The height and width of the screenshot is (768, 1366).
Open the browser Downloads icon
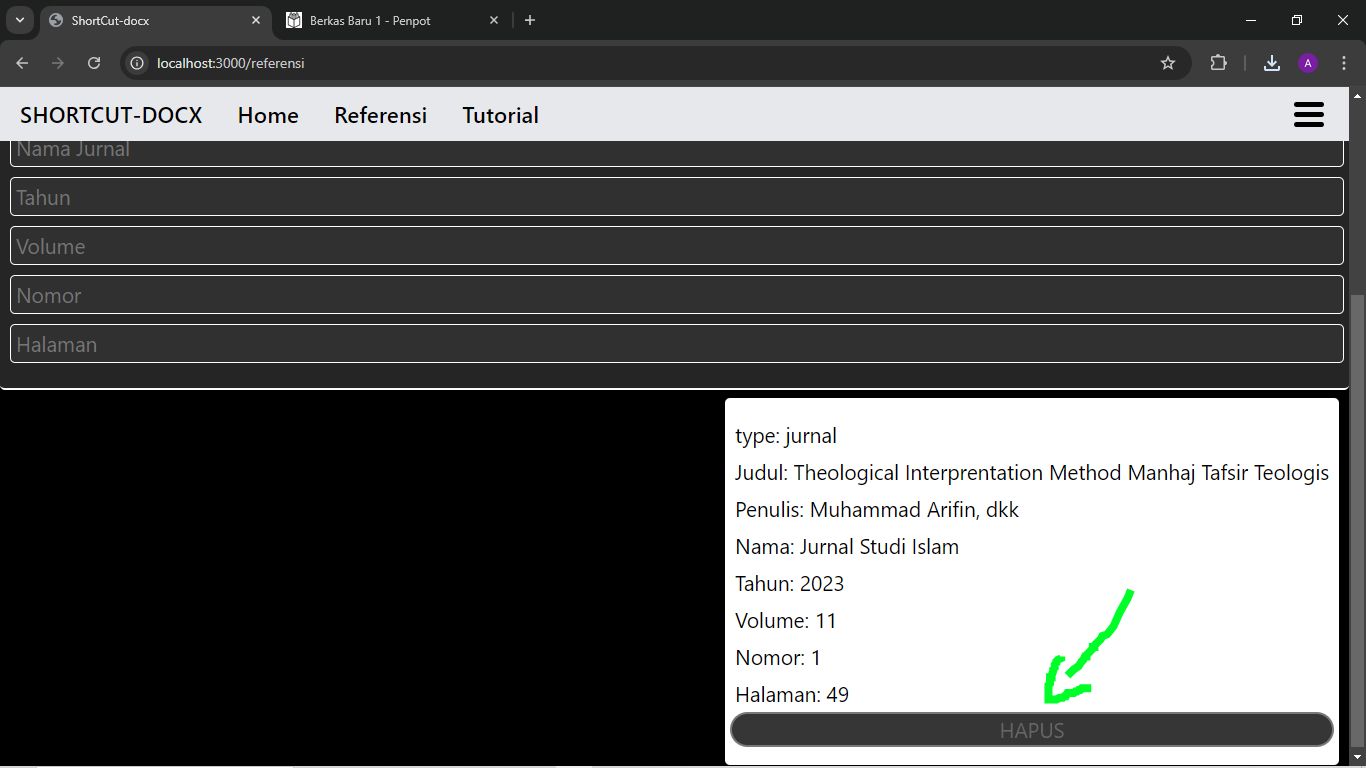1272,63
